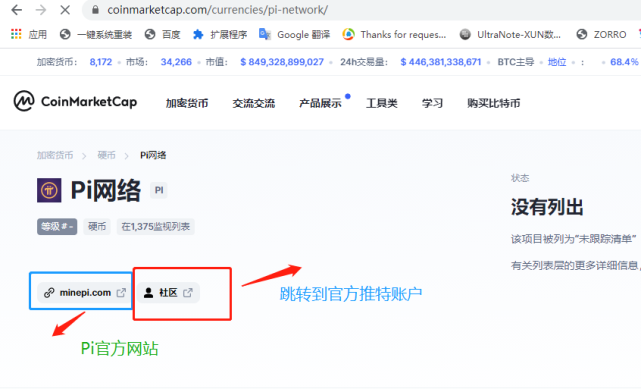Image resolution: width=641 pixels, height=389 pixels.
Task: Open the 加密货币 navigation menu
Action: (x=187, y=103)
